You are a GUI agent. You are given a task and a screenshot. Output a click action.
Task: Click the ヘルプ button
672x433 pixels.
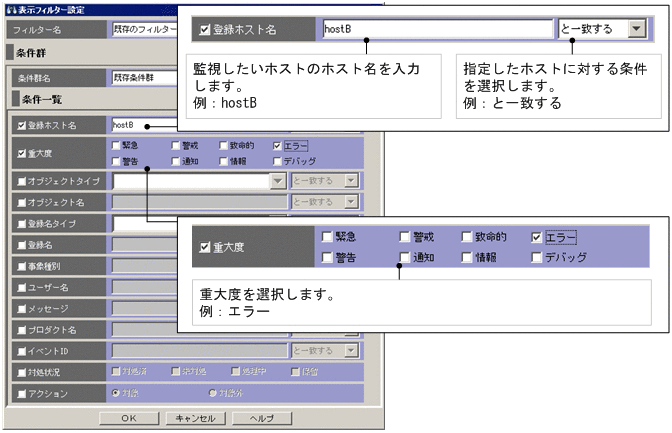(262, 418)
